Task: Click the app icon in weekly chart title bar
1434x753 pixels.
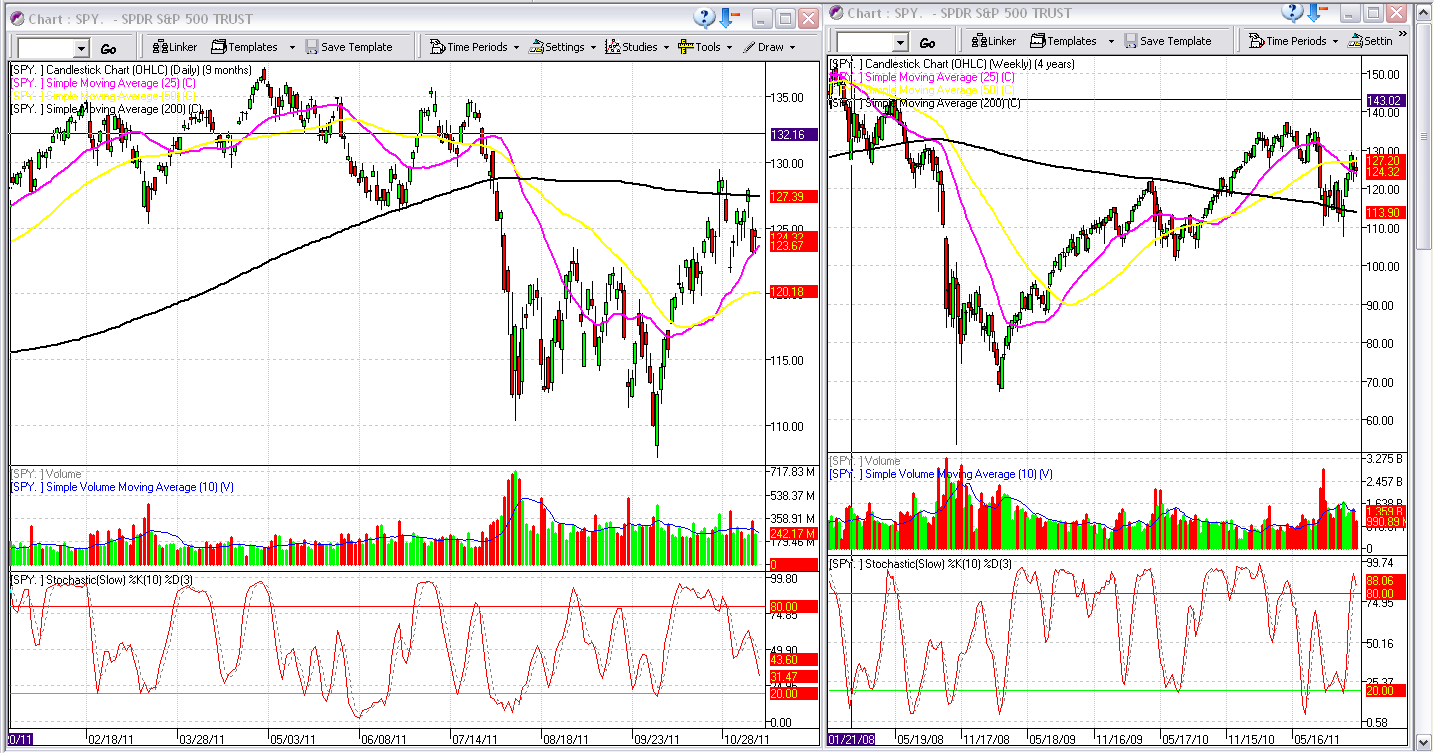Action: click(836, 12)
